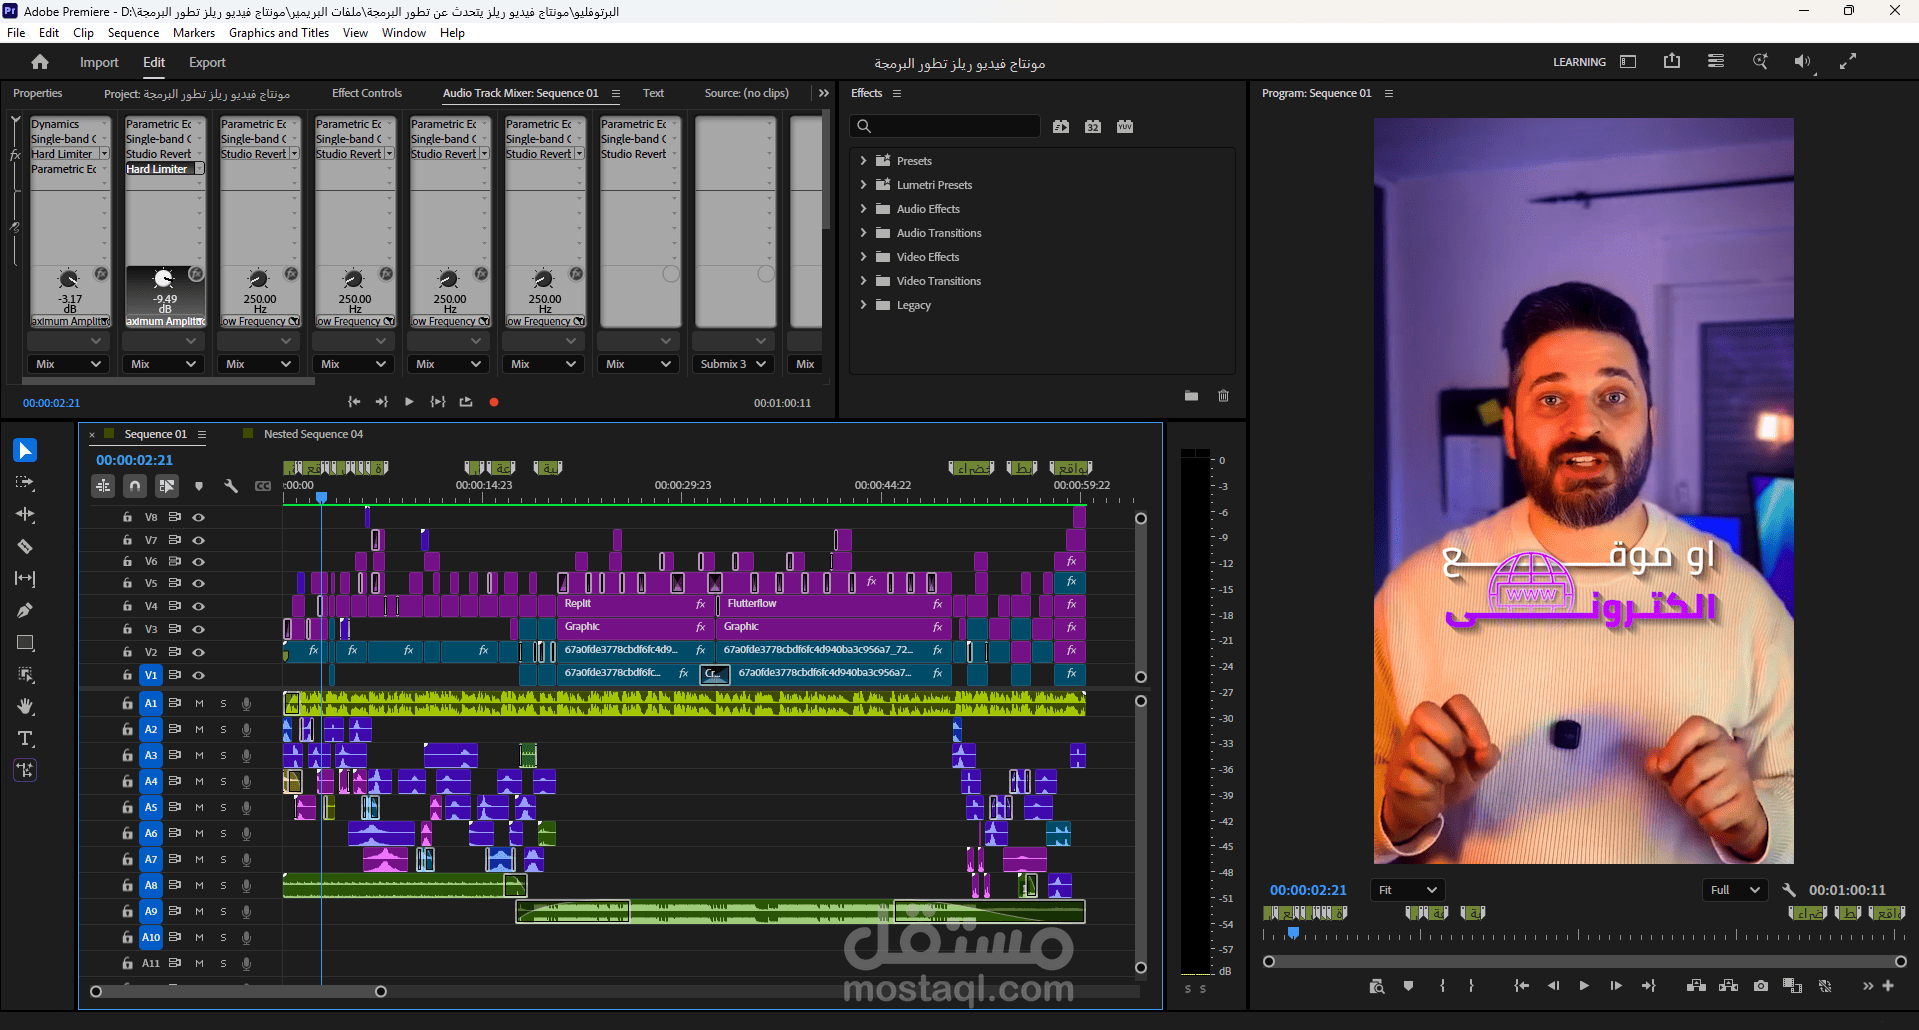Click the Export Frame camera icon
The height and width of the screenshot is (1030, 1919).
(x=1761, y=986)
